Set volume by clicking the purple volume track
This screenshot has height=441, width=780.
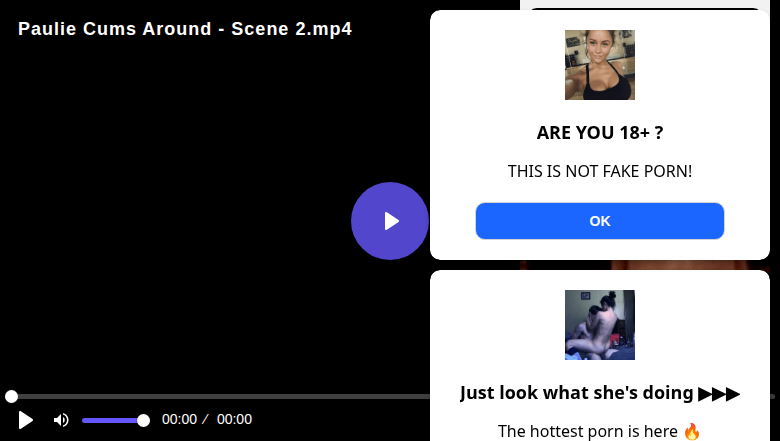pyautogui.click(x=110, y=420)
